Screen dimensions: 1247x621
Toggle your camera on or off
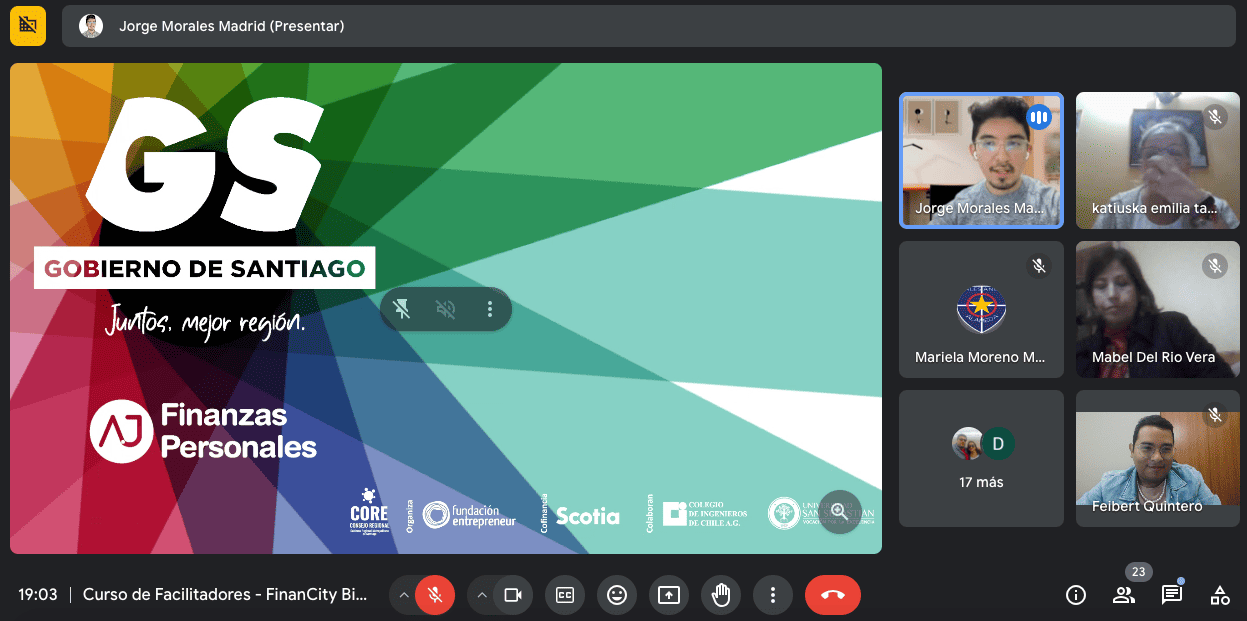point(513,595)
